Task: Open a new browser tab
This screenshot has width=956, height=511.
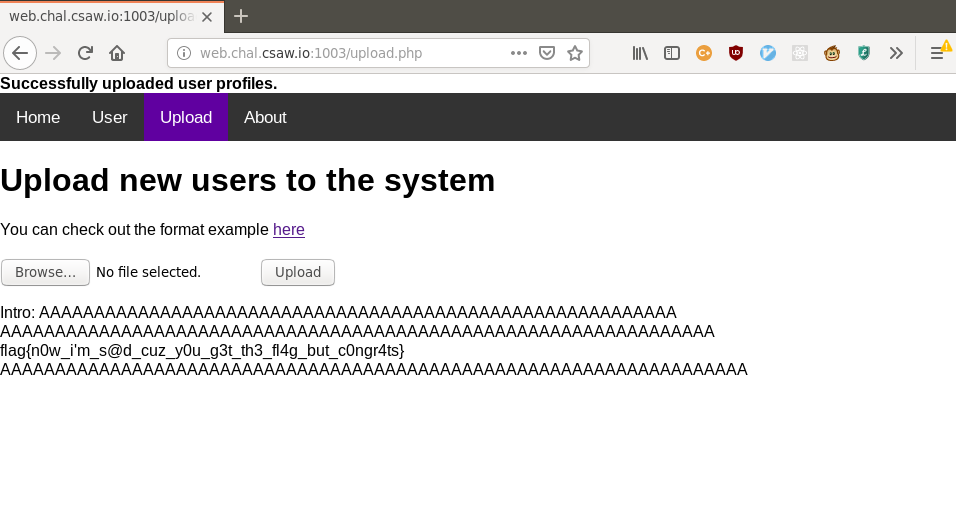Action: coord(241,16)
